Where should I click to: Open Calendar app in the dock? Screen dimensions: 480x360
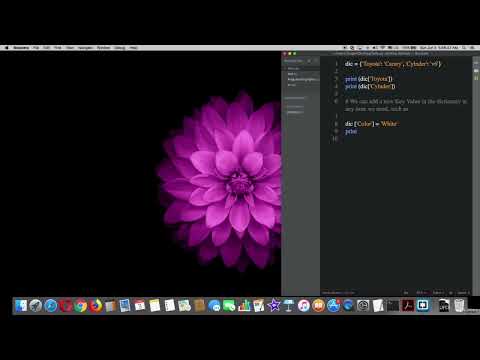[140, 305]
